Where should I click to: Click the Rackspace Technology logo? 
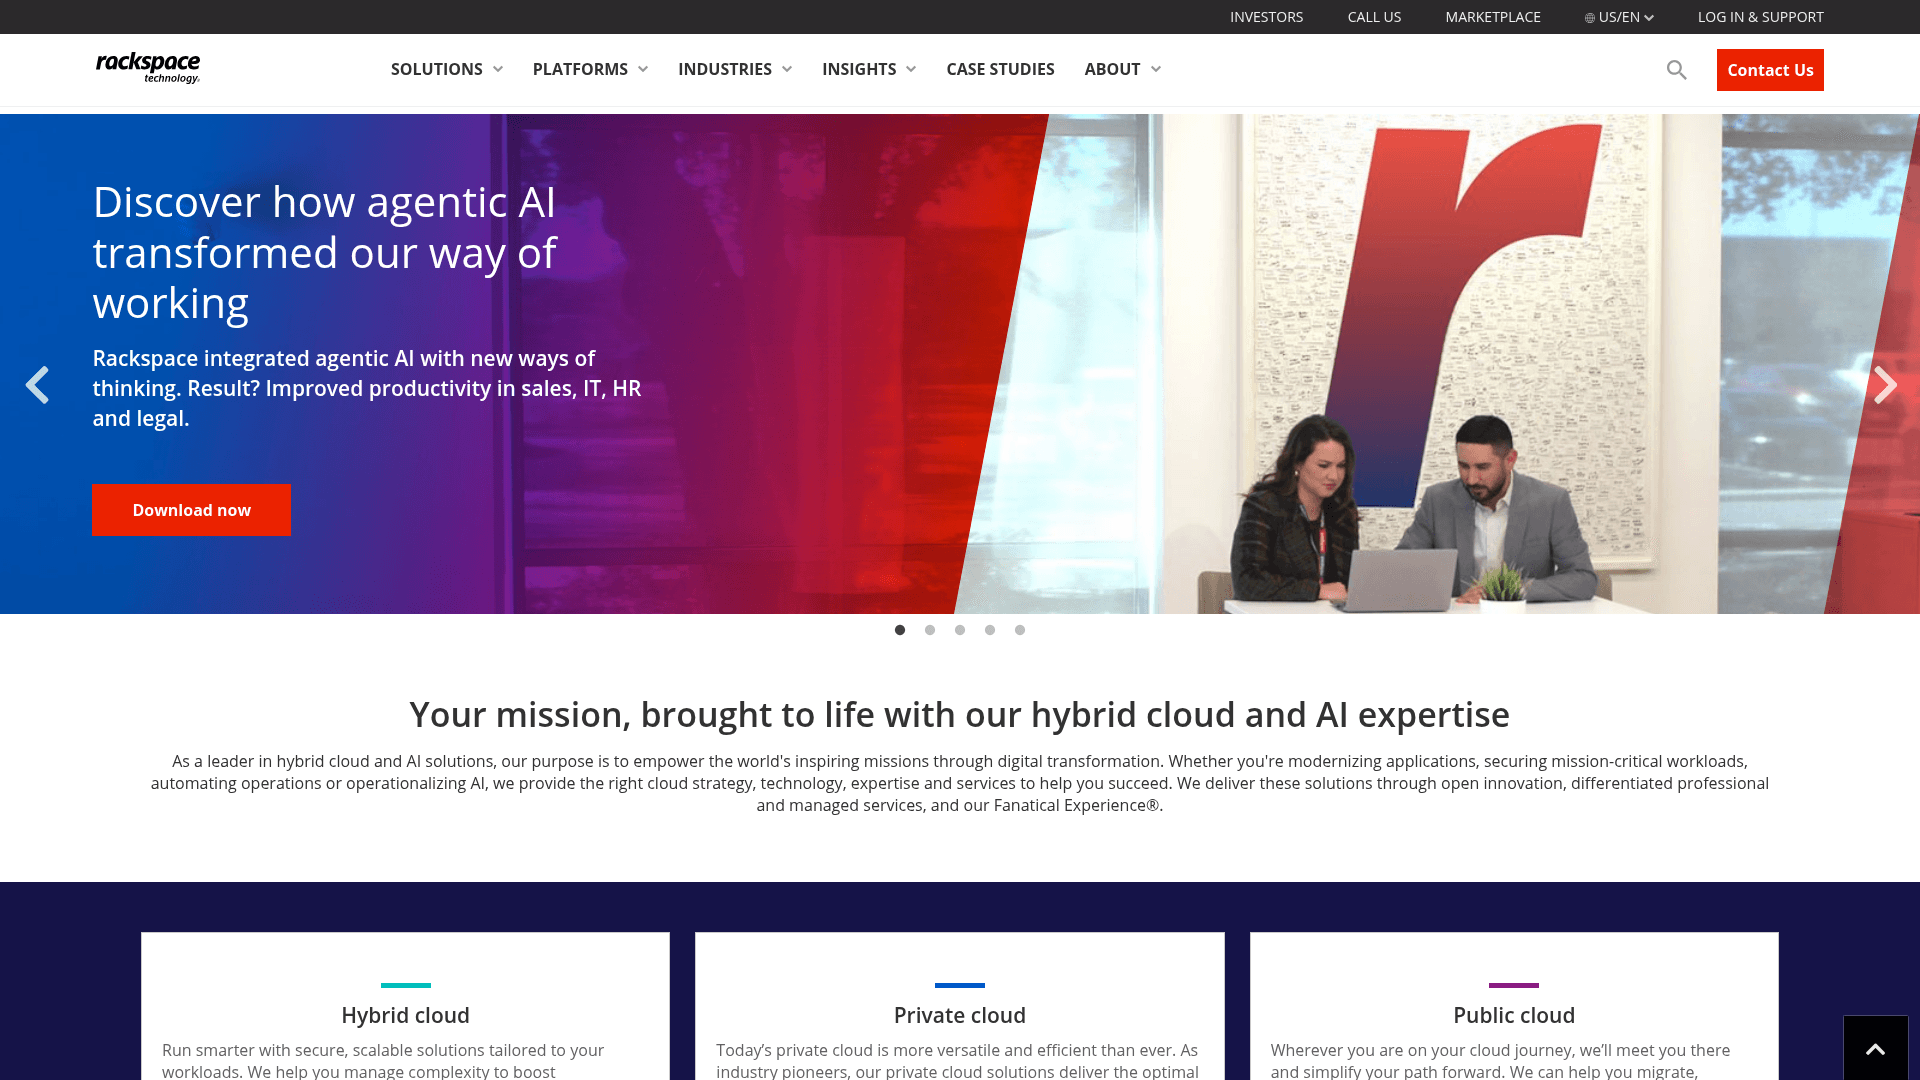[147, 67]
